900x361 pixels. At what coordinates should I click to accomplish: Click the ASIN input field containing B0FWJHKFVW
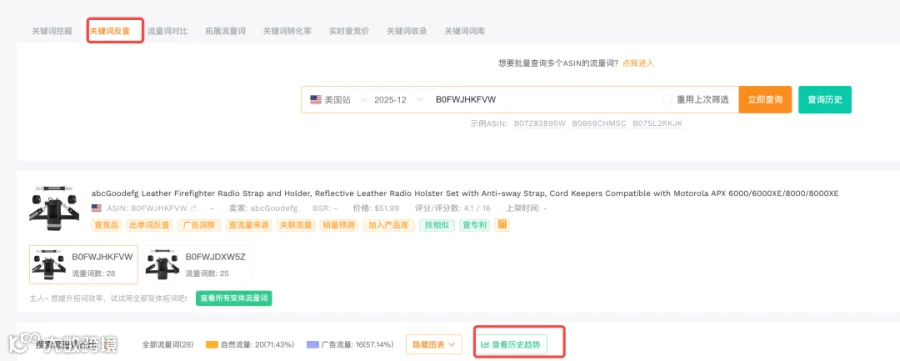coord(545,99)
